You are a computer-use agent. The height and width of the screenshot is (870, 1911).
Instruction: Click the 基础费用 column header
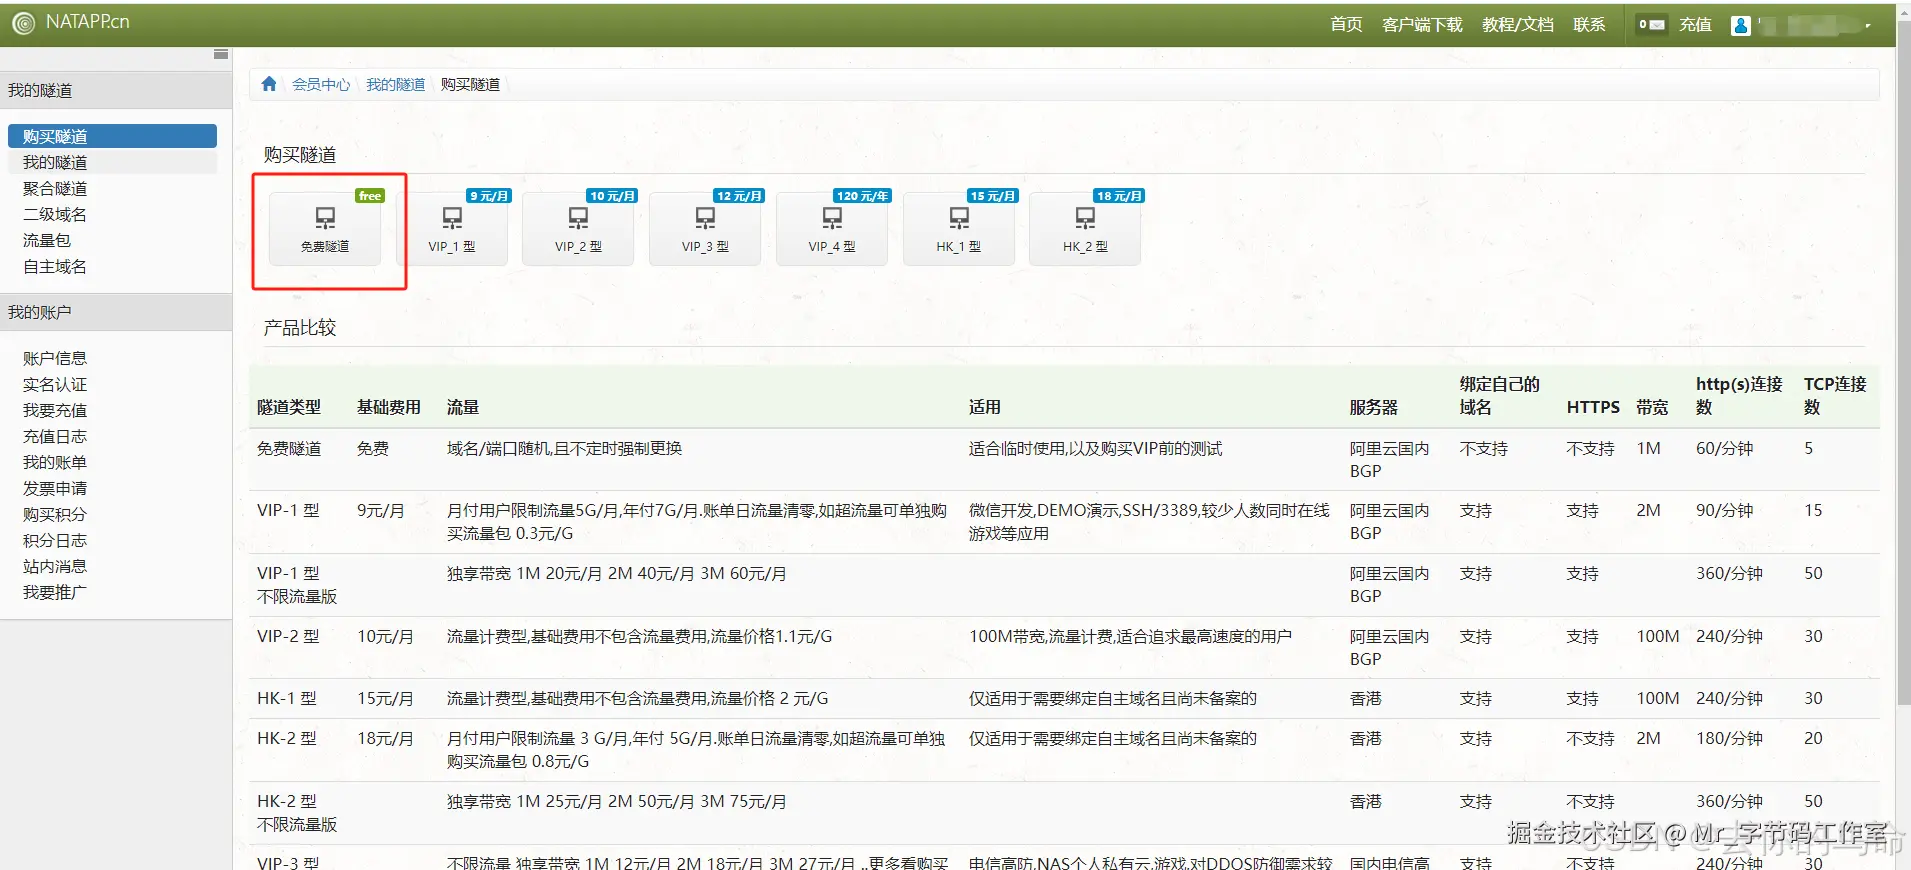389,407
